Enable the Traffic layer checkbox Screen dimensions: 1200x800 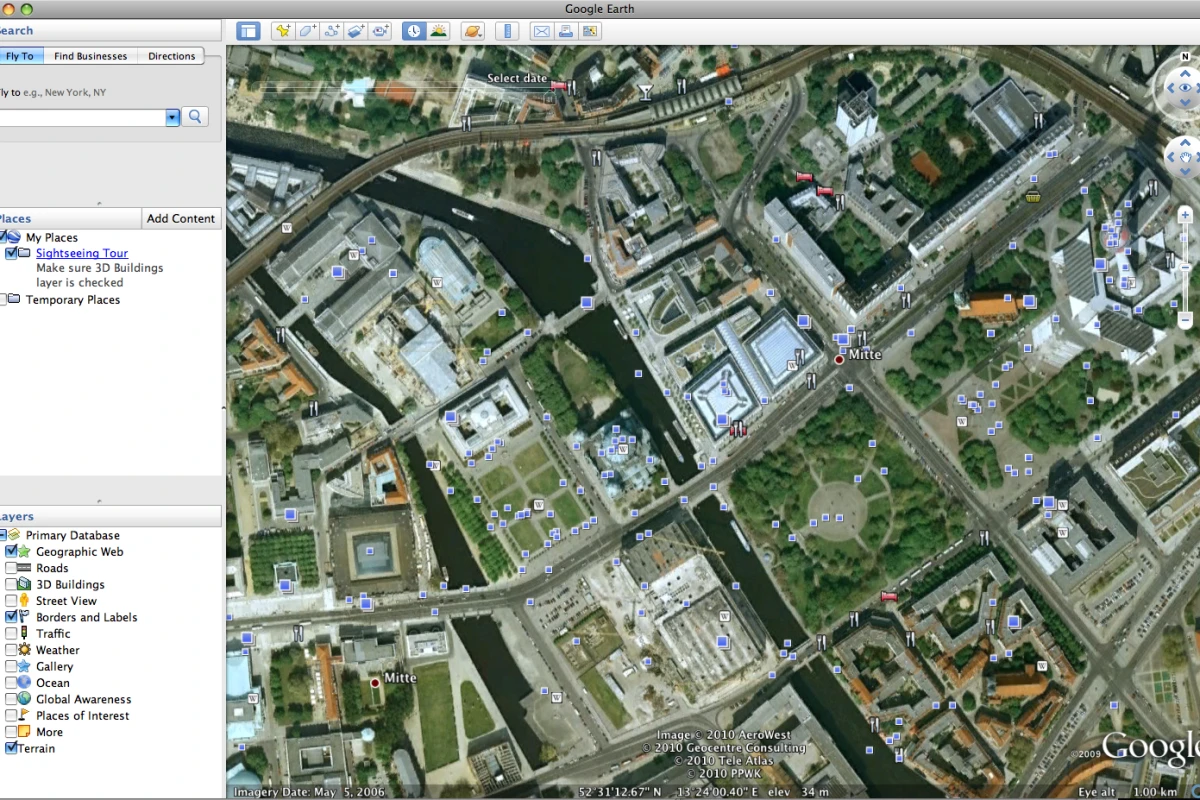point(12,633)
